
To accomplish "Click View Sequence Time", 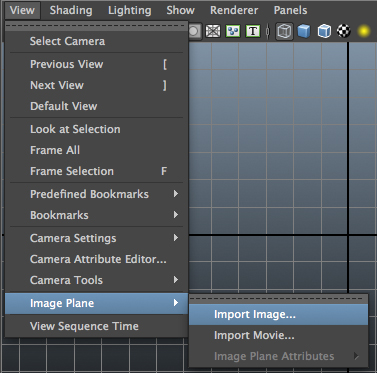I will coord(97,326).
